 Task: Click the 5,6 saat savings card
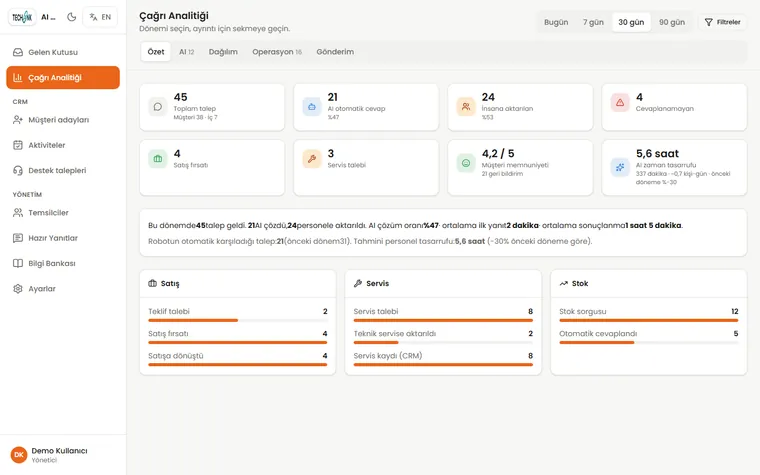(674, 167)
